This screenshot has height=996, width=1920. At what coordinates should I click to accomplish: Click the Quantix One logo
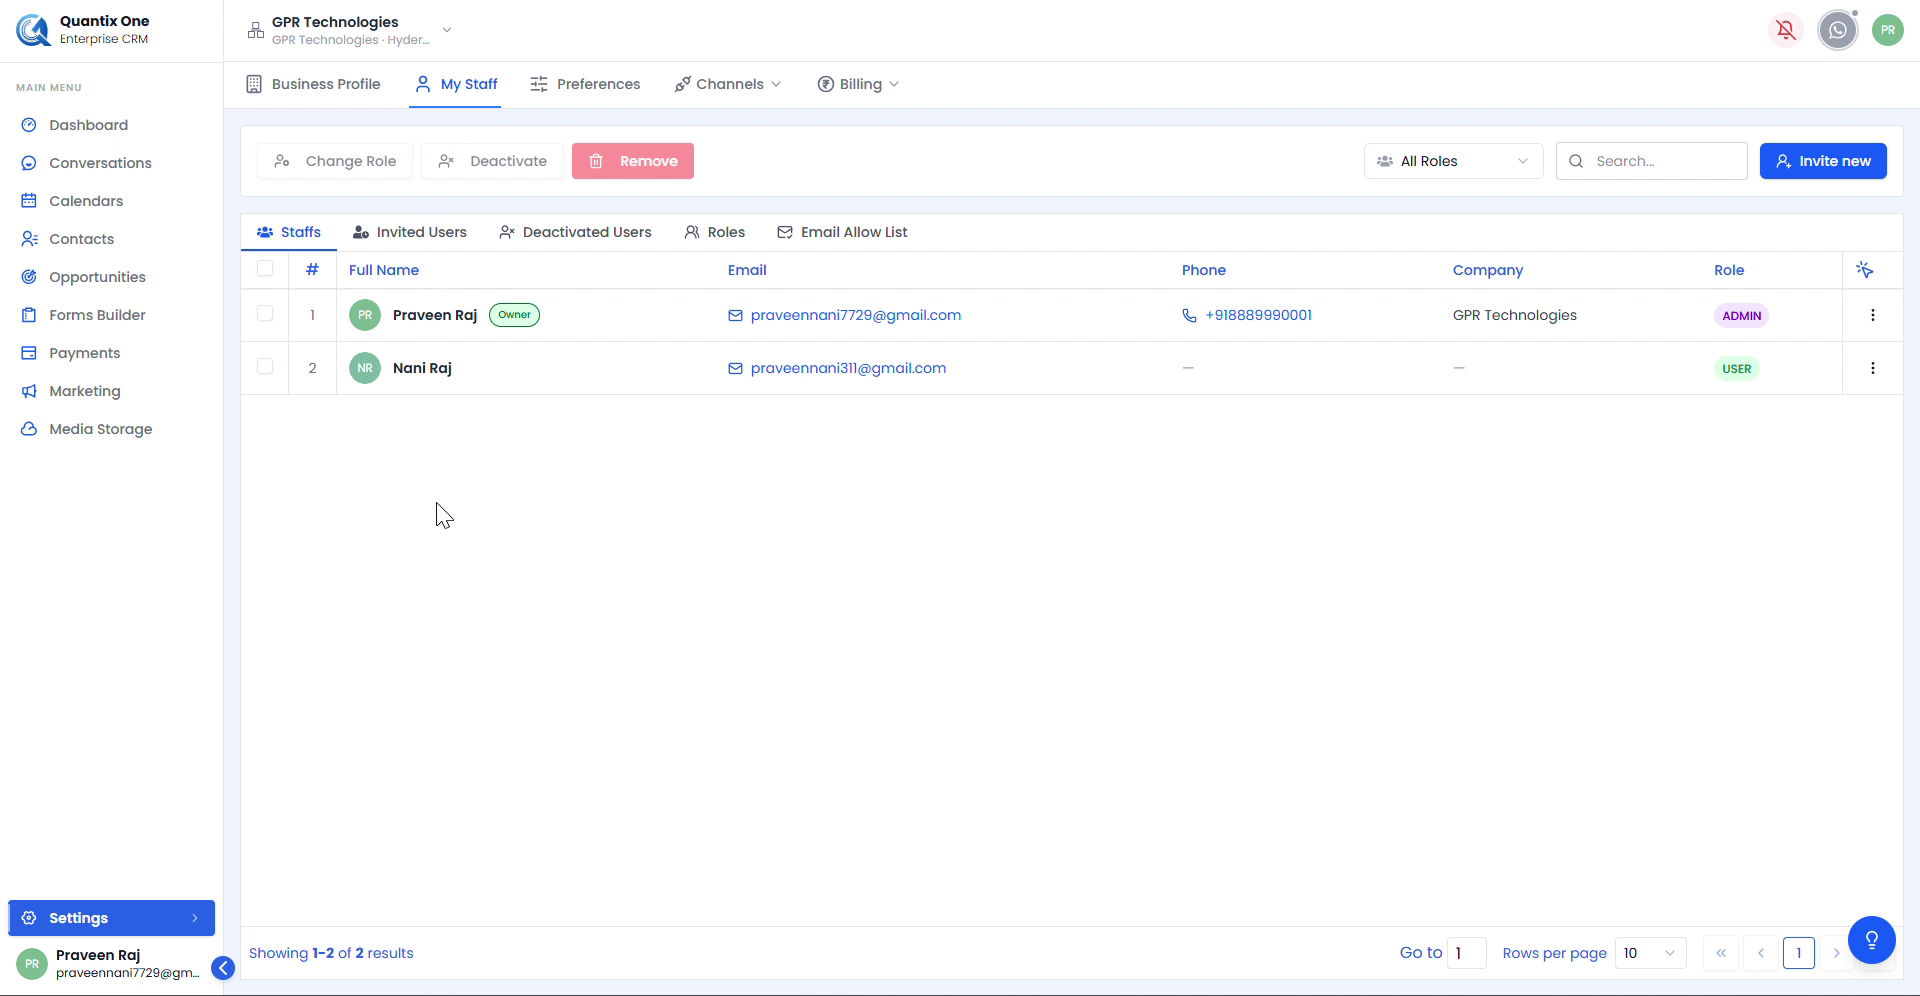33,30
